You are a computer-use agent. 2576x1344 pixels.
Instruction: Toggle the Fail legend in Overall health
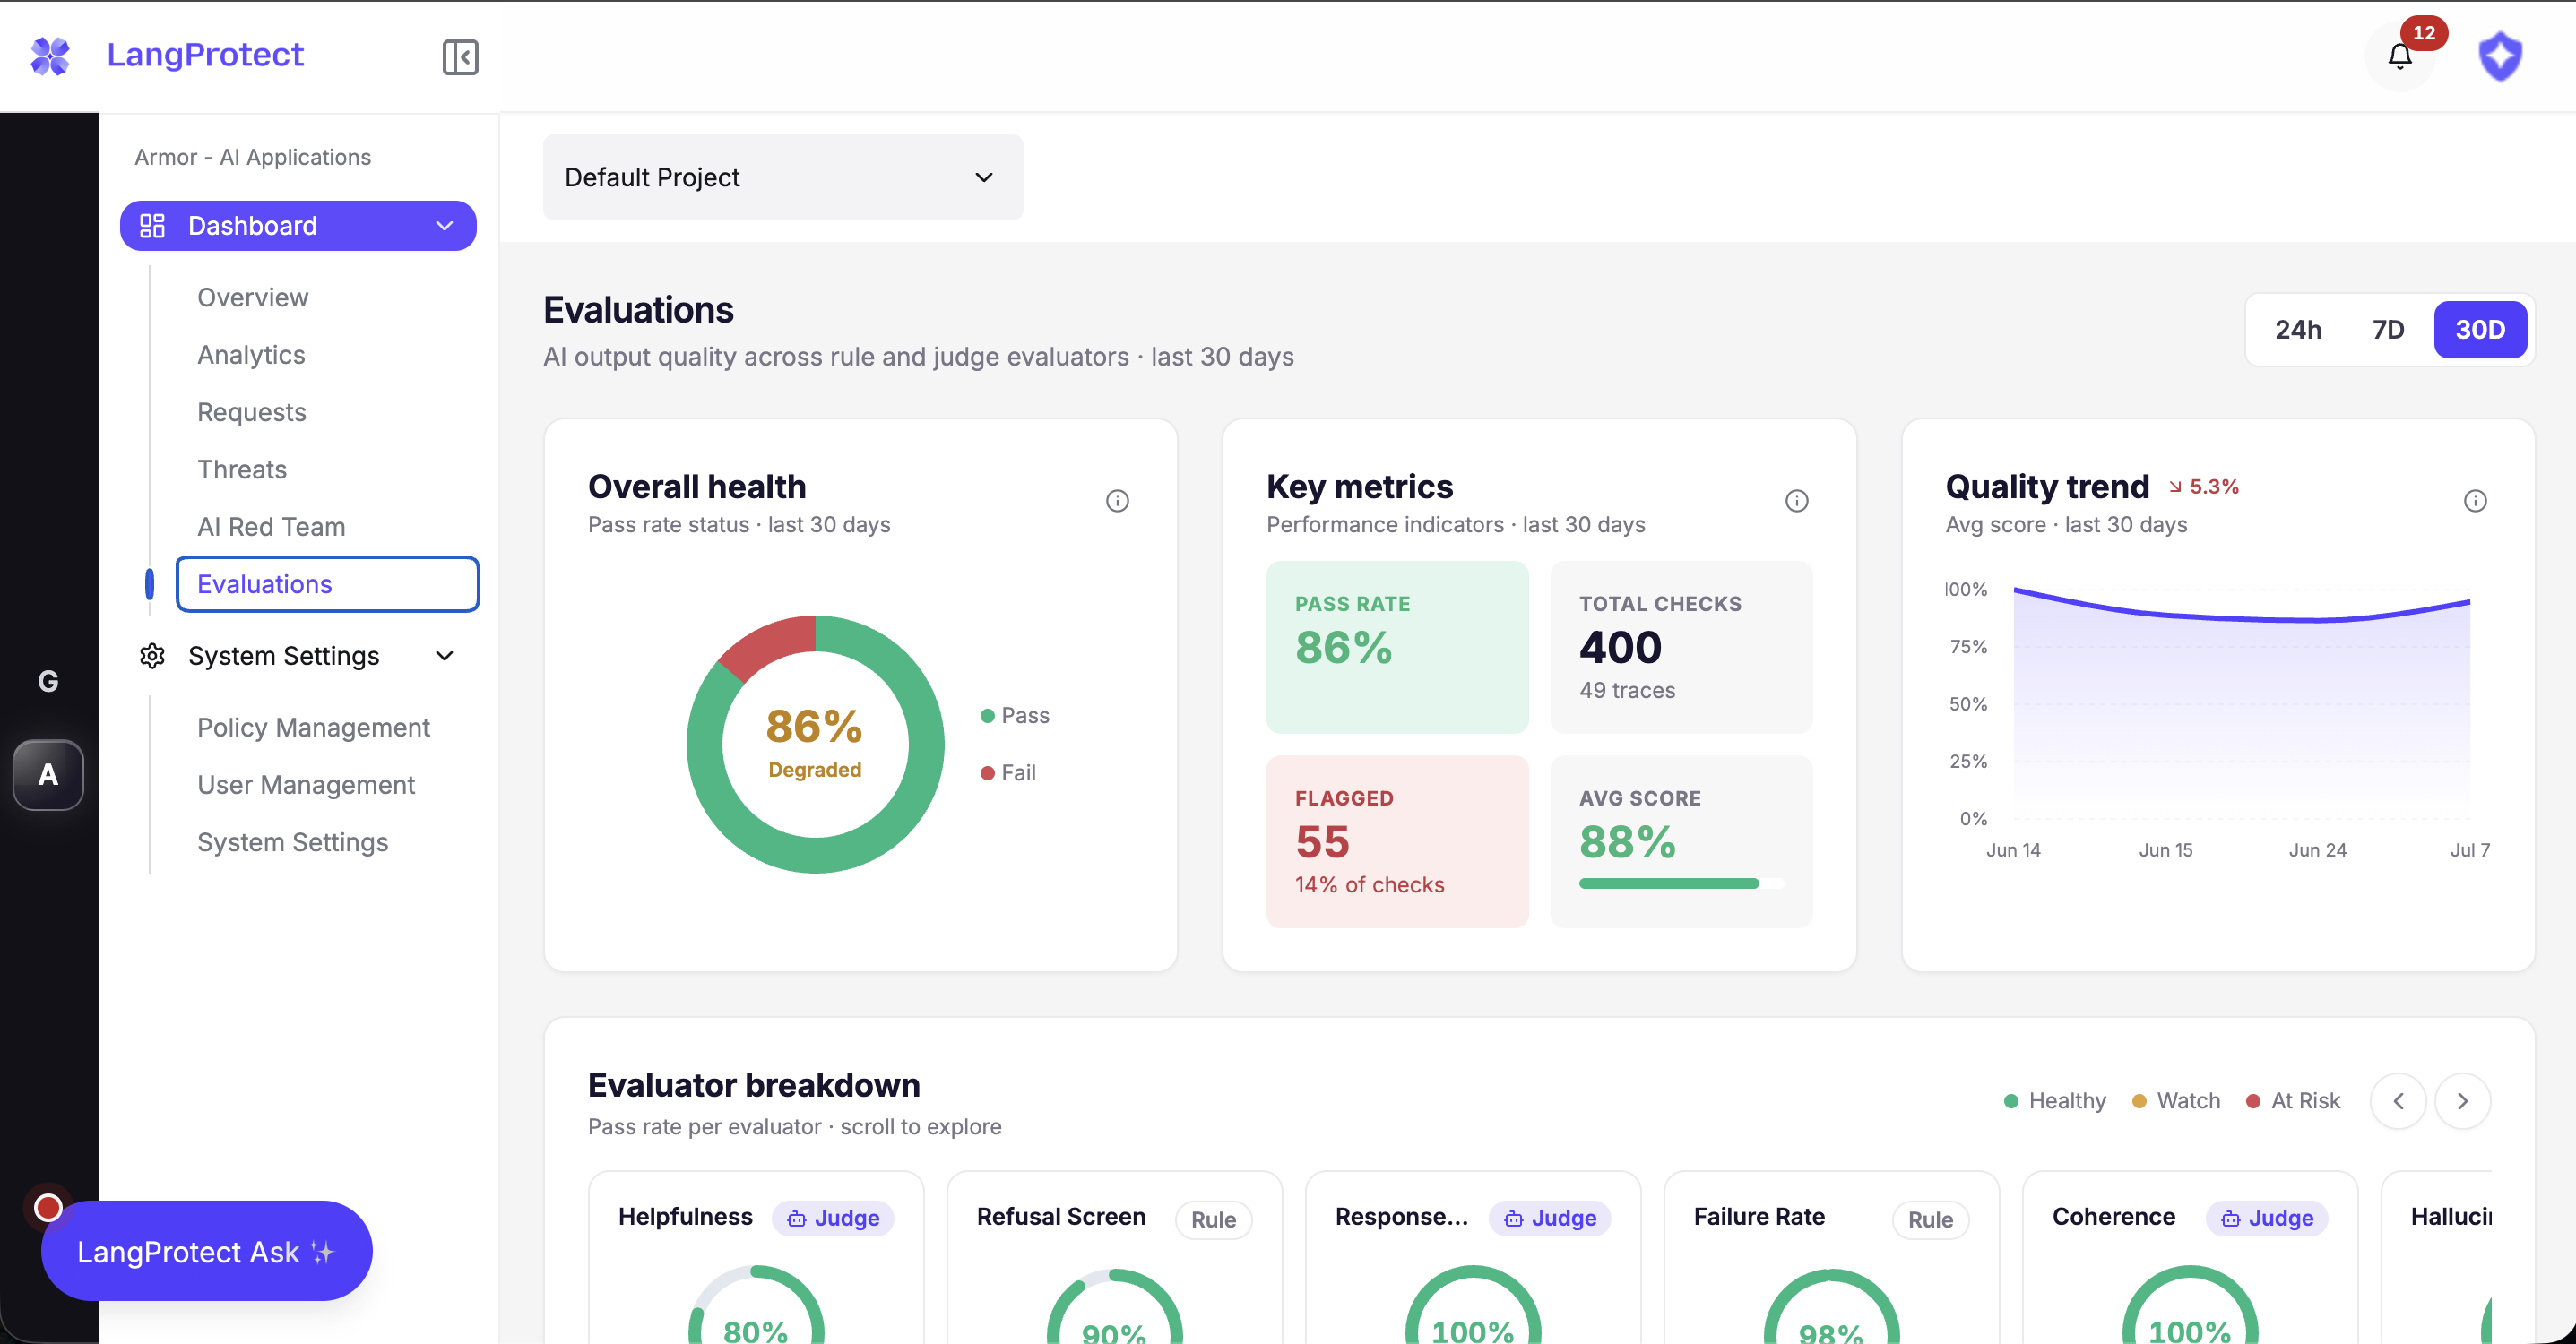pos(1008,773)
